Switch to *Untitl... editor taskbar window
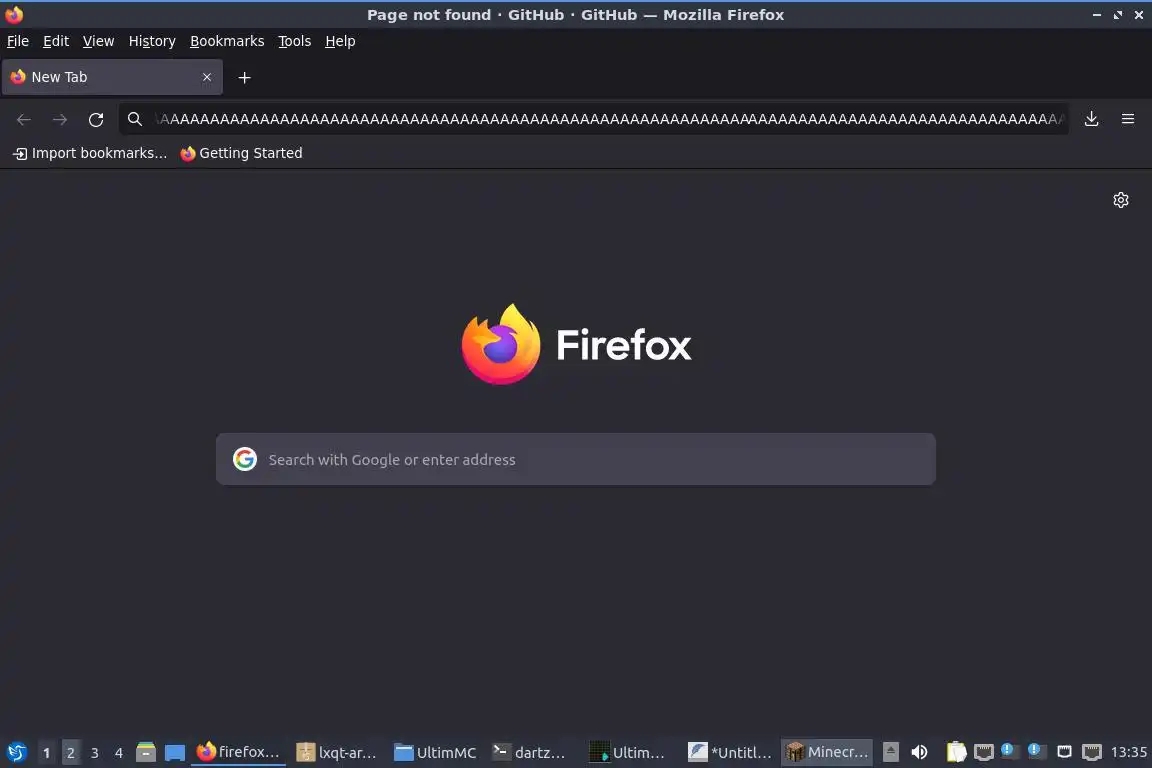The width and height of the screenshot is (1152, 768). (x=730, y=753)
